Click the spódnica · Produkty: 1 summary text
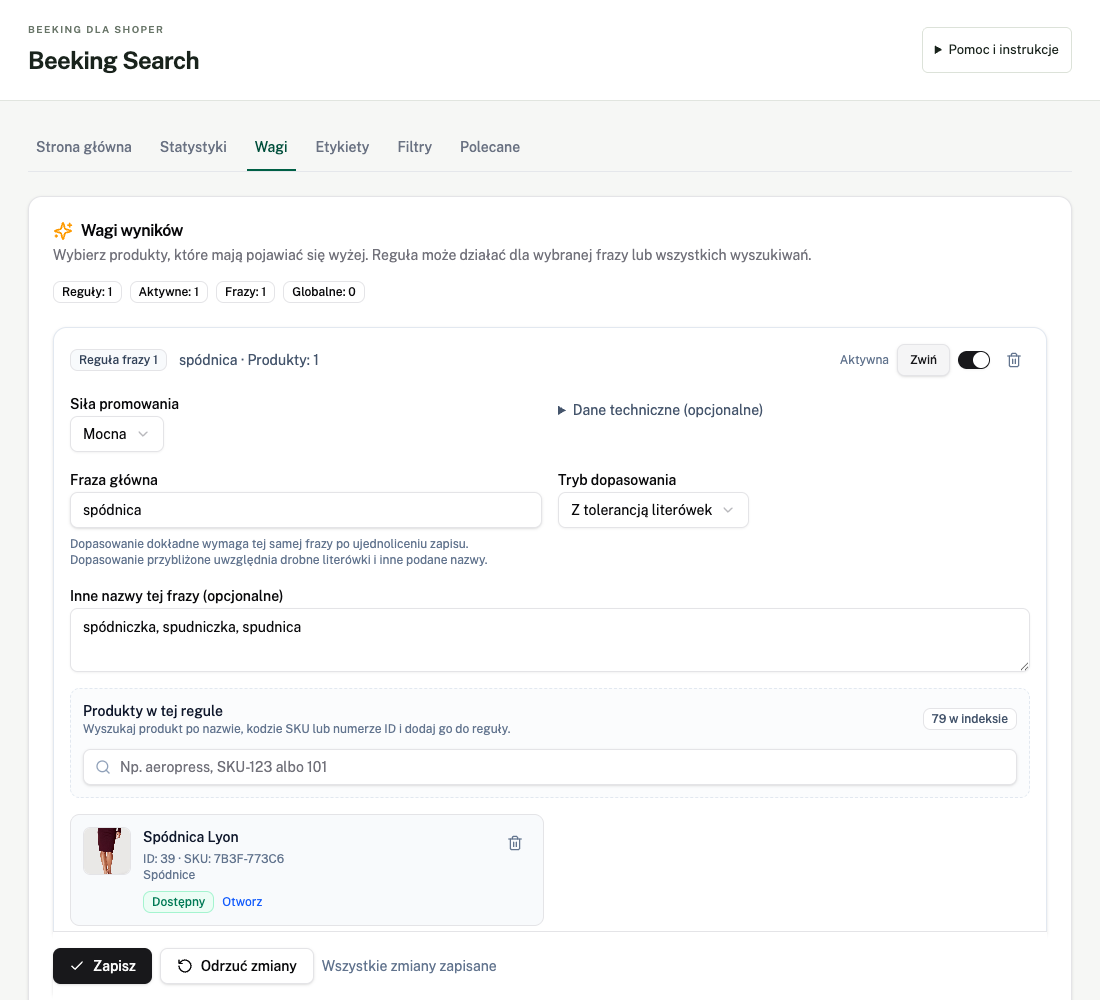This screenshot has height=1000, width=1100. [248, 360]
